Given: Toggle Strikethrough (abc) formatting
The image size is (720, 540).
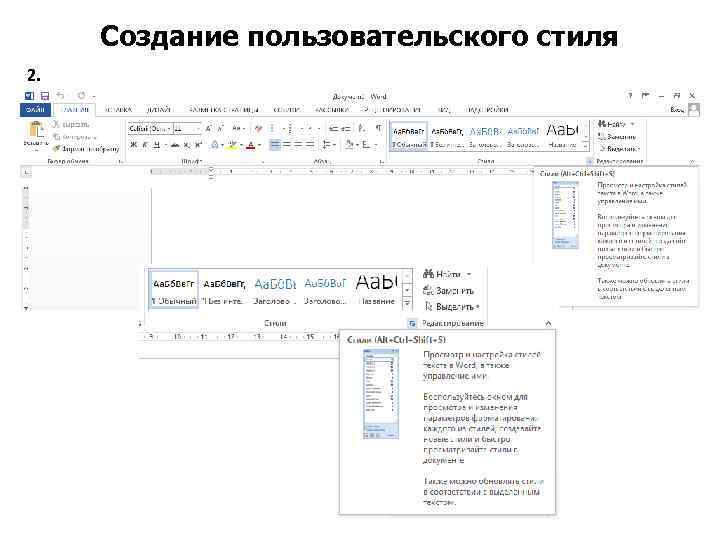Looking at the screenshot, I should [174, 145].
